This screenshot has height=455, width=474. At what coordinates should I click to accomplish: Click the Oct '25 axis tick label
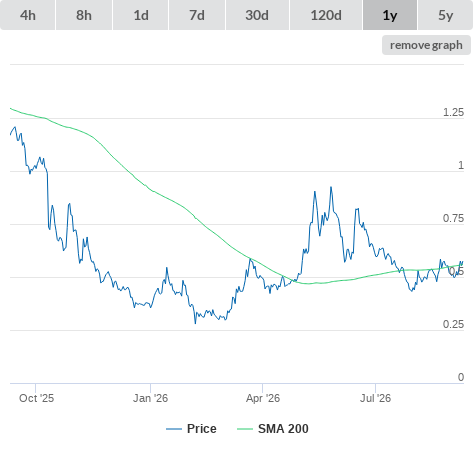(36, 398)
